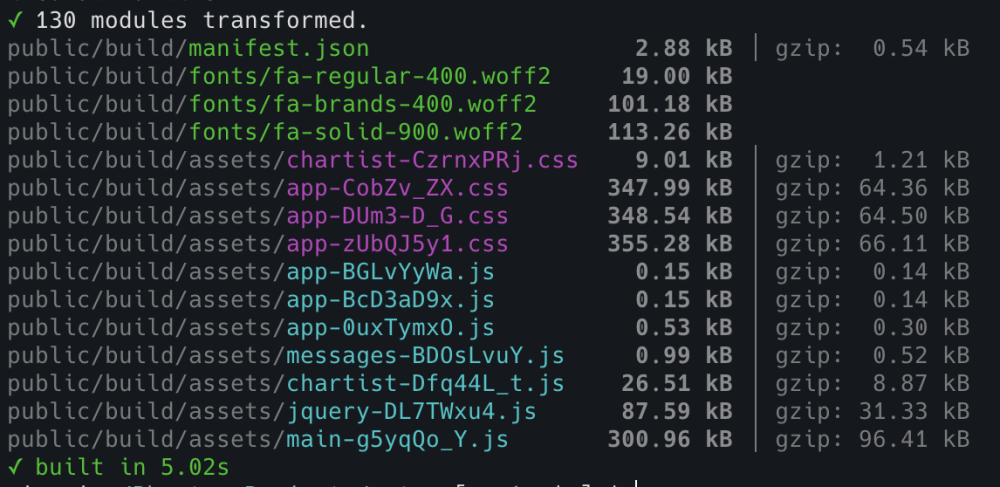Click the jquery-DL7TWxu4.js filename
The height and width of the screenshot is (487, 1000).
(x=411, y=411)
